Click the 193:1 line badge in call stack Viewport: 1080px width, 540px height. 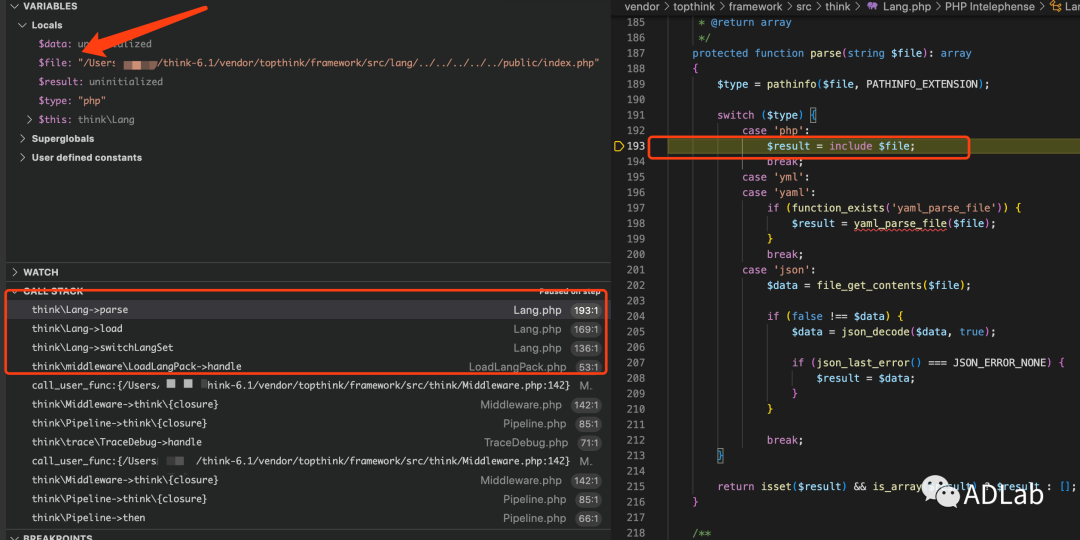pos(585,310)
